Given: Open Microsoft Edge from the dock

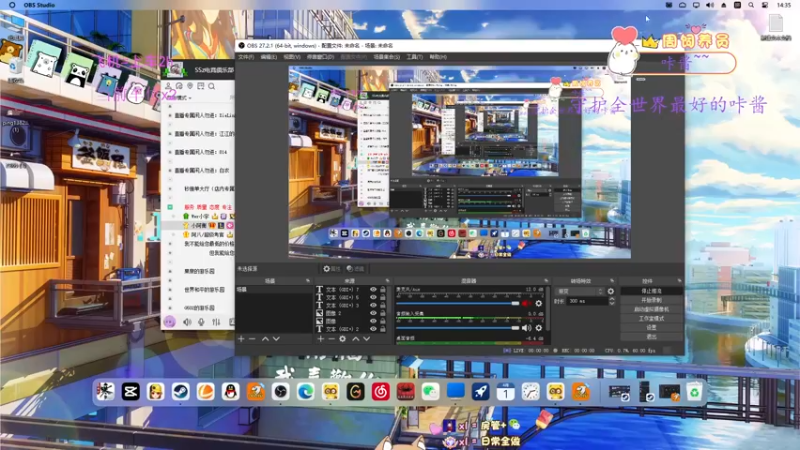Looking at the screenshot, I should tap(305, 392).
